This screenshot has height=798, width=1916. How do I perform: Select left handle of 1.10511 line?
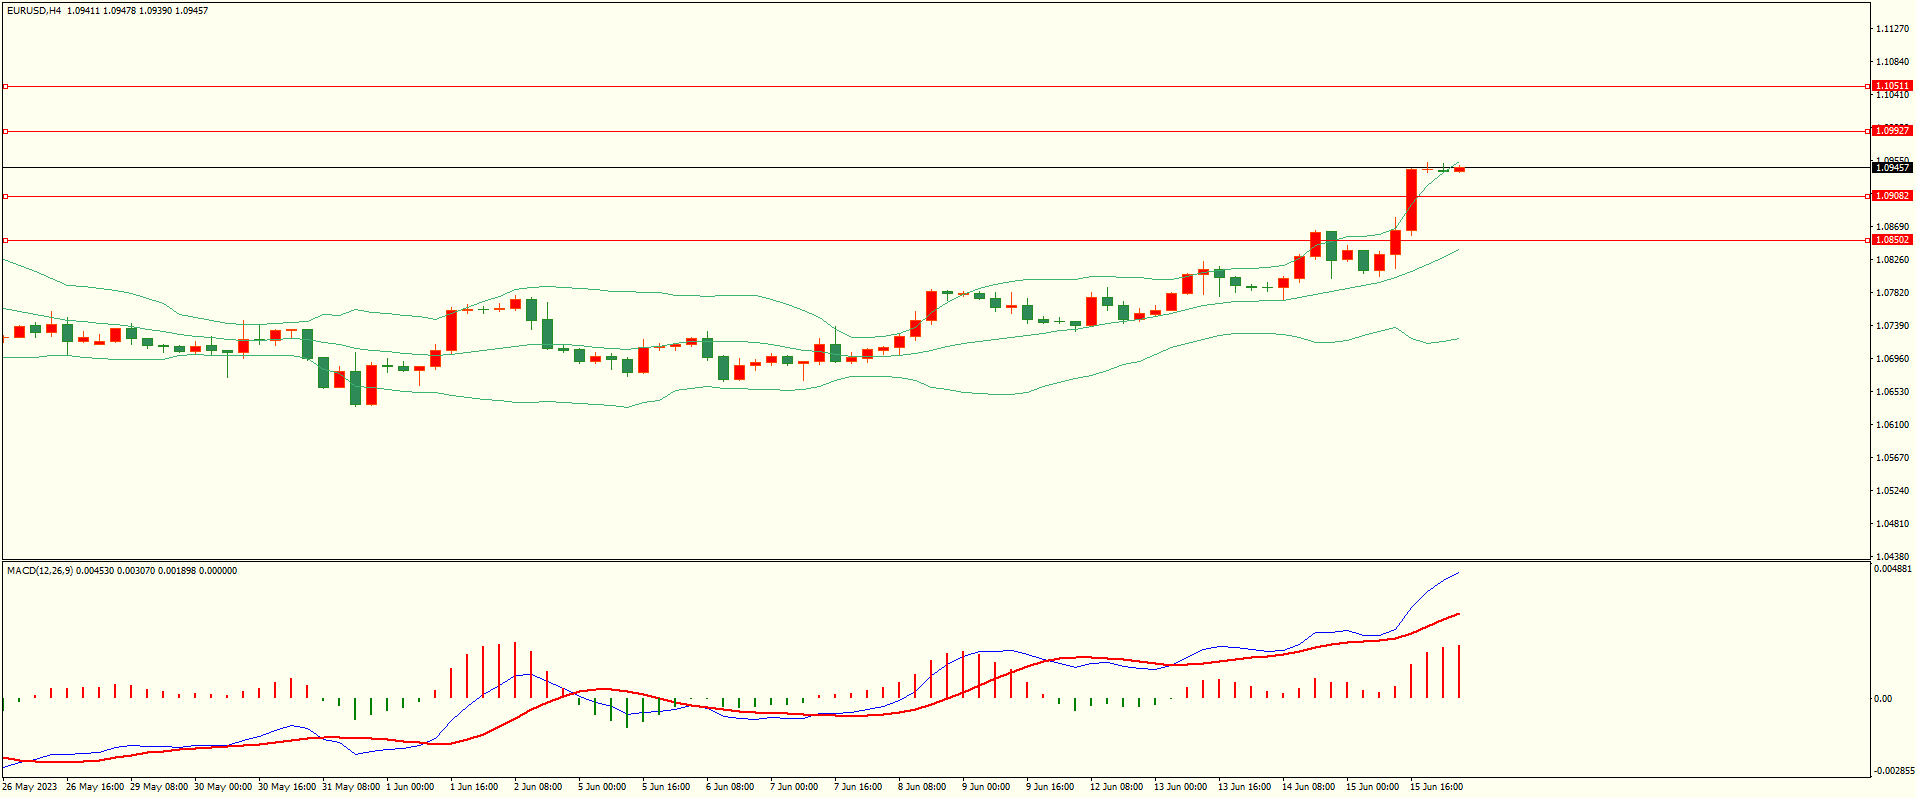pos(5,87)
